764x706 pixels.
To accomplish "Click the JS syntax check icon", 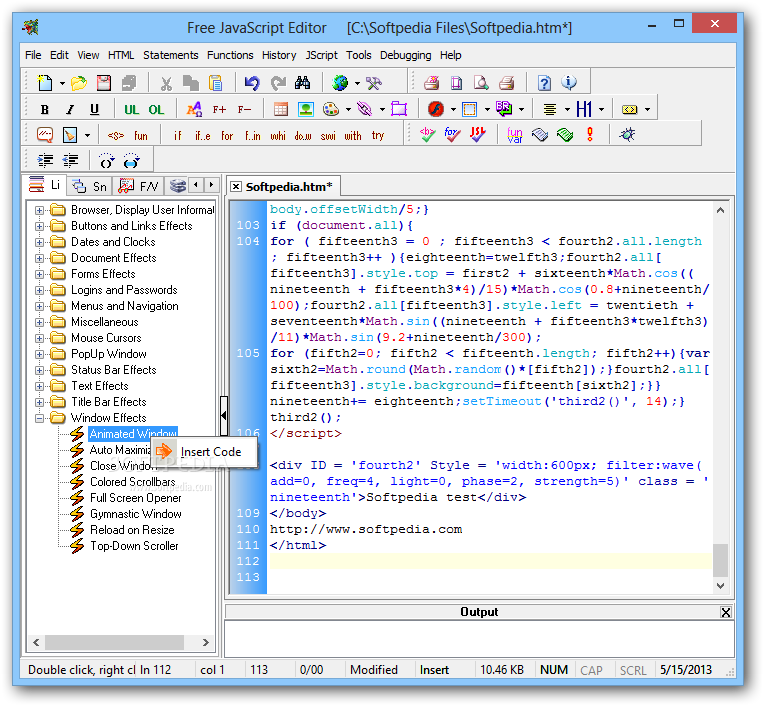I will [x=477, y=134].
